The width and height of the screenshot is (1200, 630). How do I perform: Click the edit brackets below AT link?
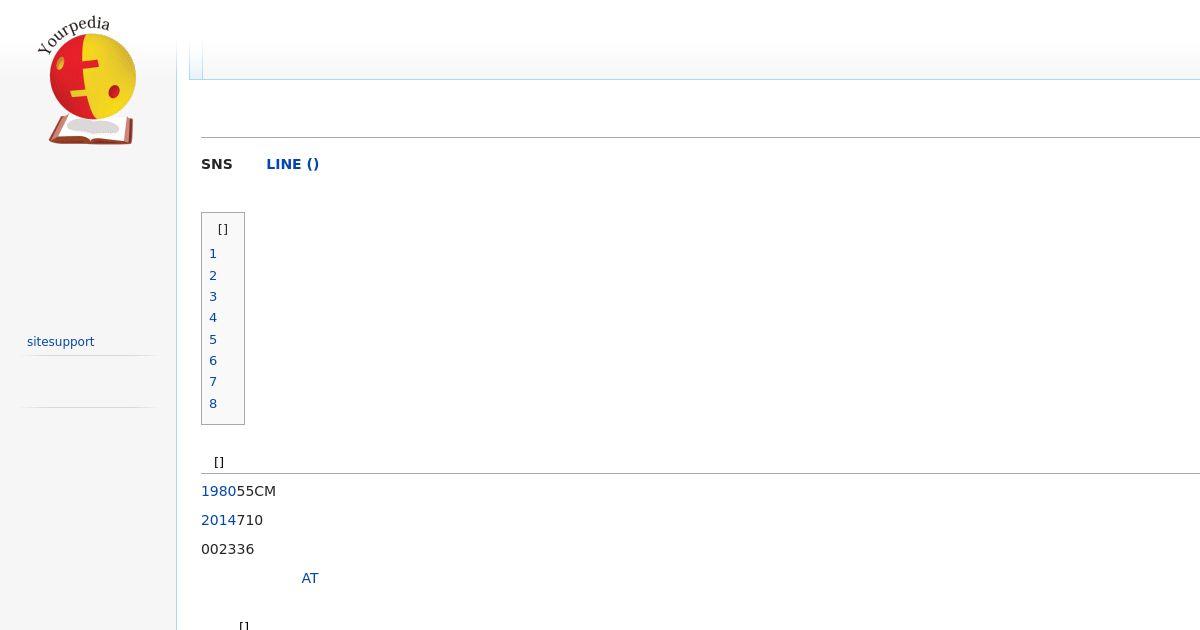click(244, 625)
